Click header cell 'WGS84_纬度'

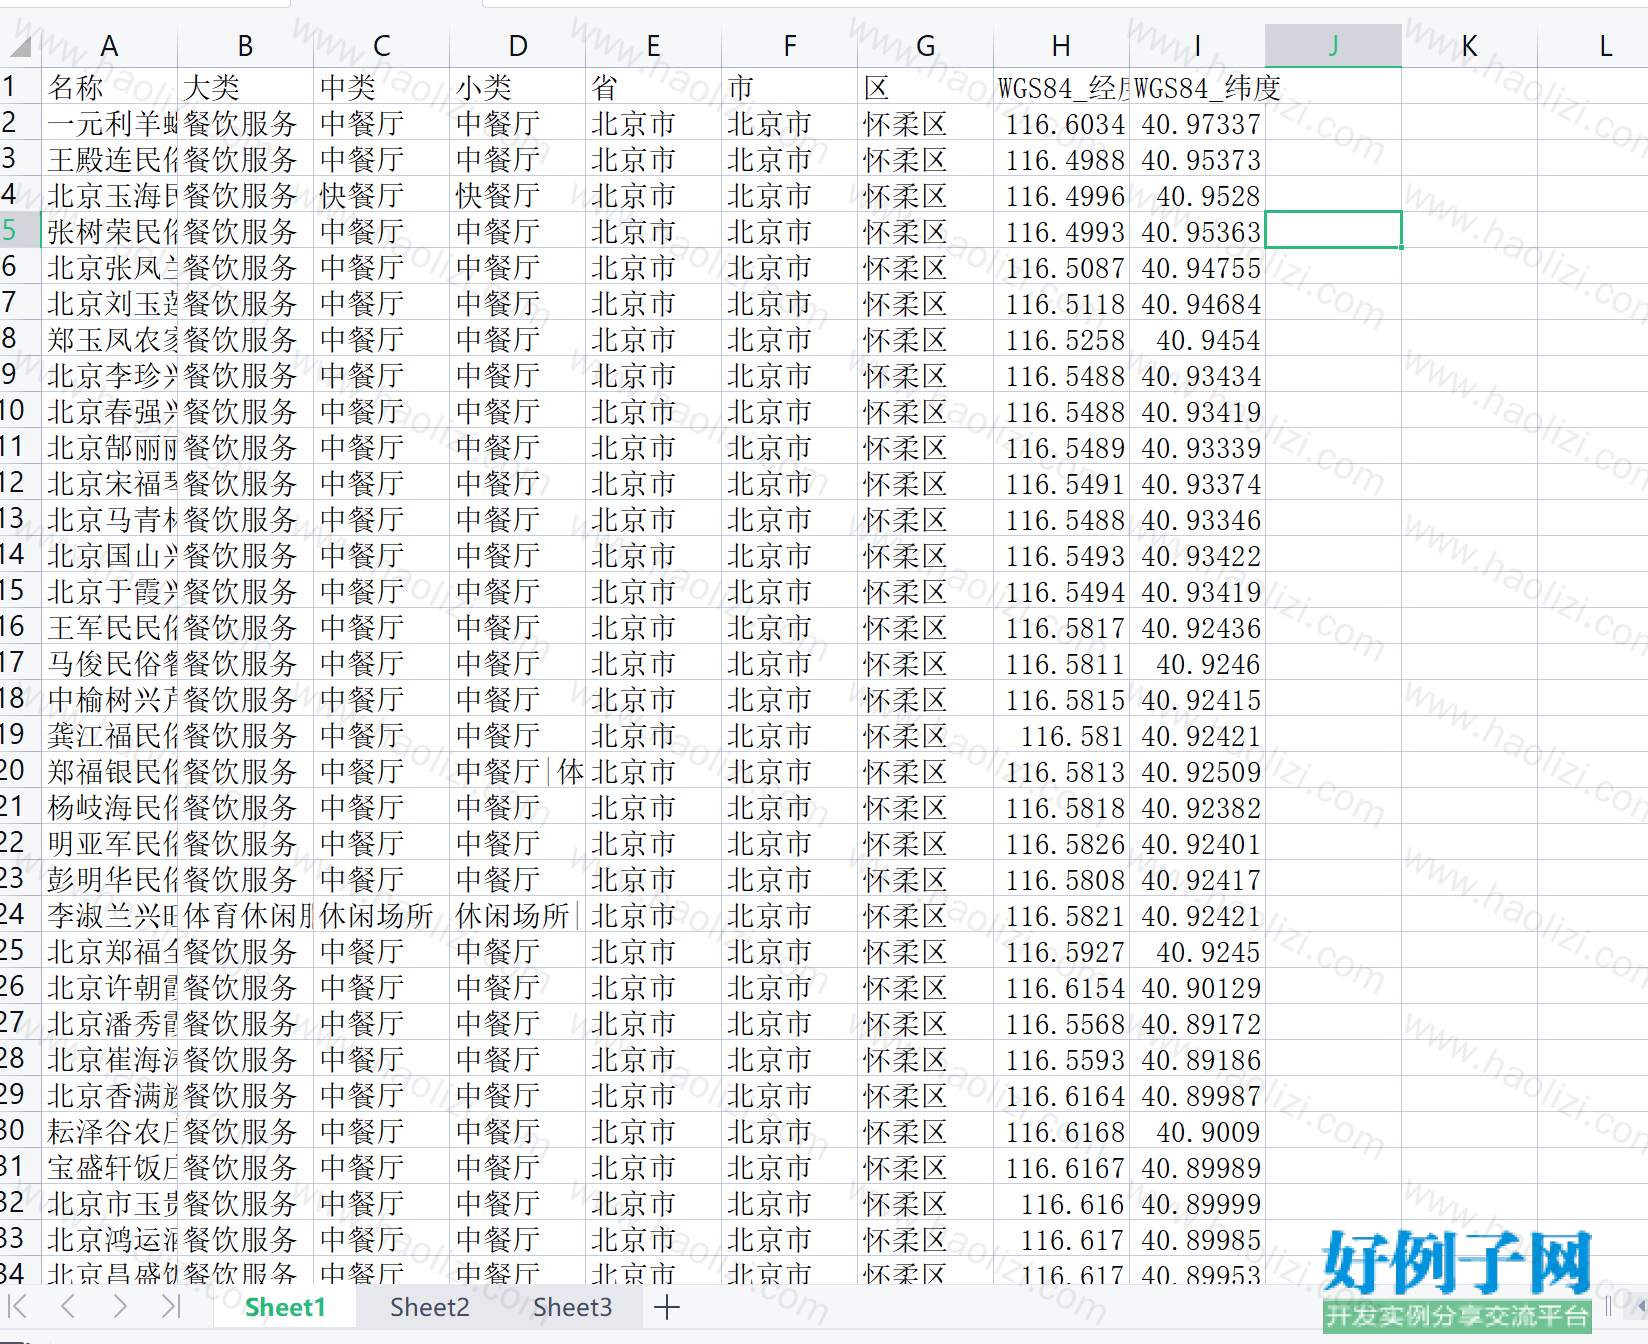click(x=1197, y=87)
